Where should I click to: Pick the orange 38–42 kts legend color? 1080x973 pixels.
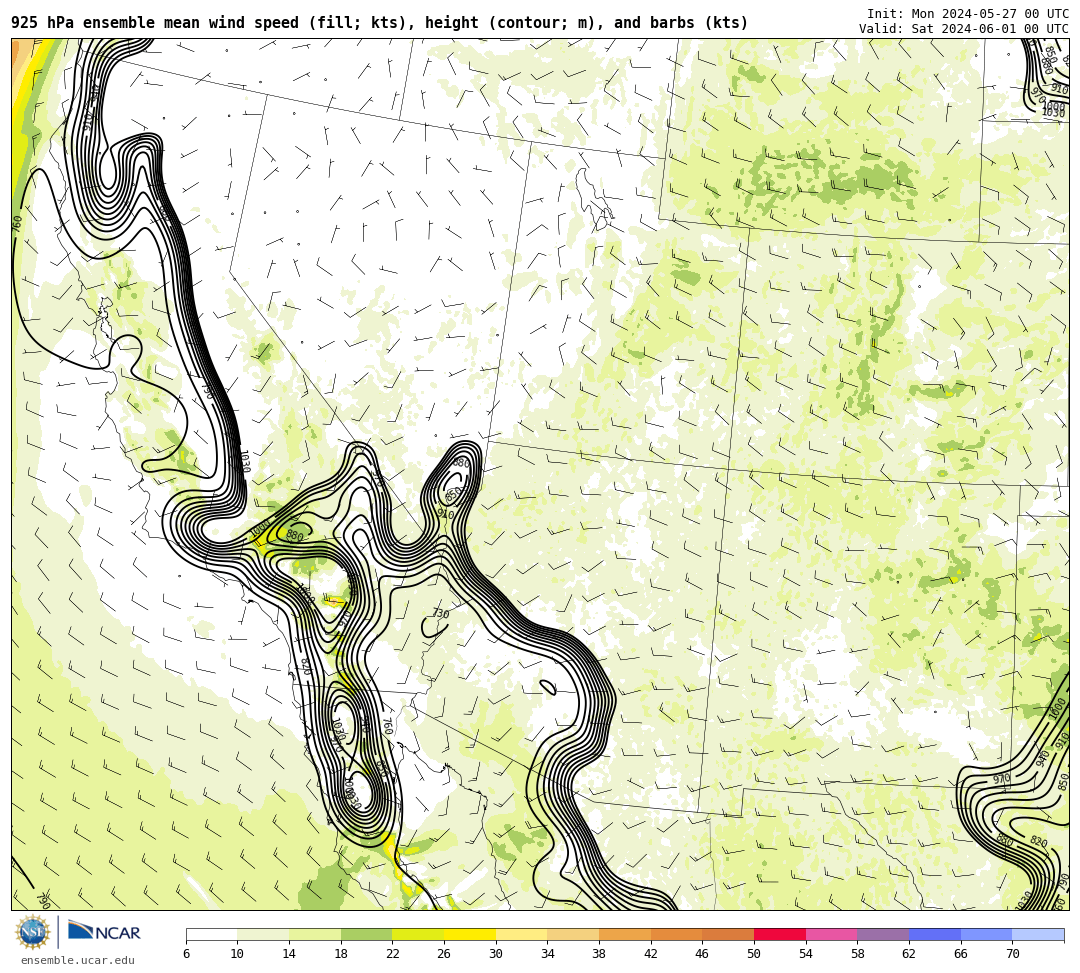click(625, 935)
